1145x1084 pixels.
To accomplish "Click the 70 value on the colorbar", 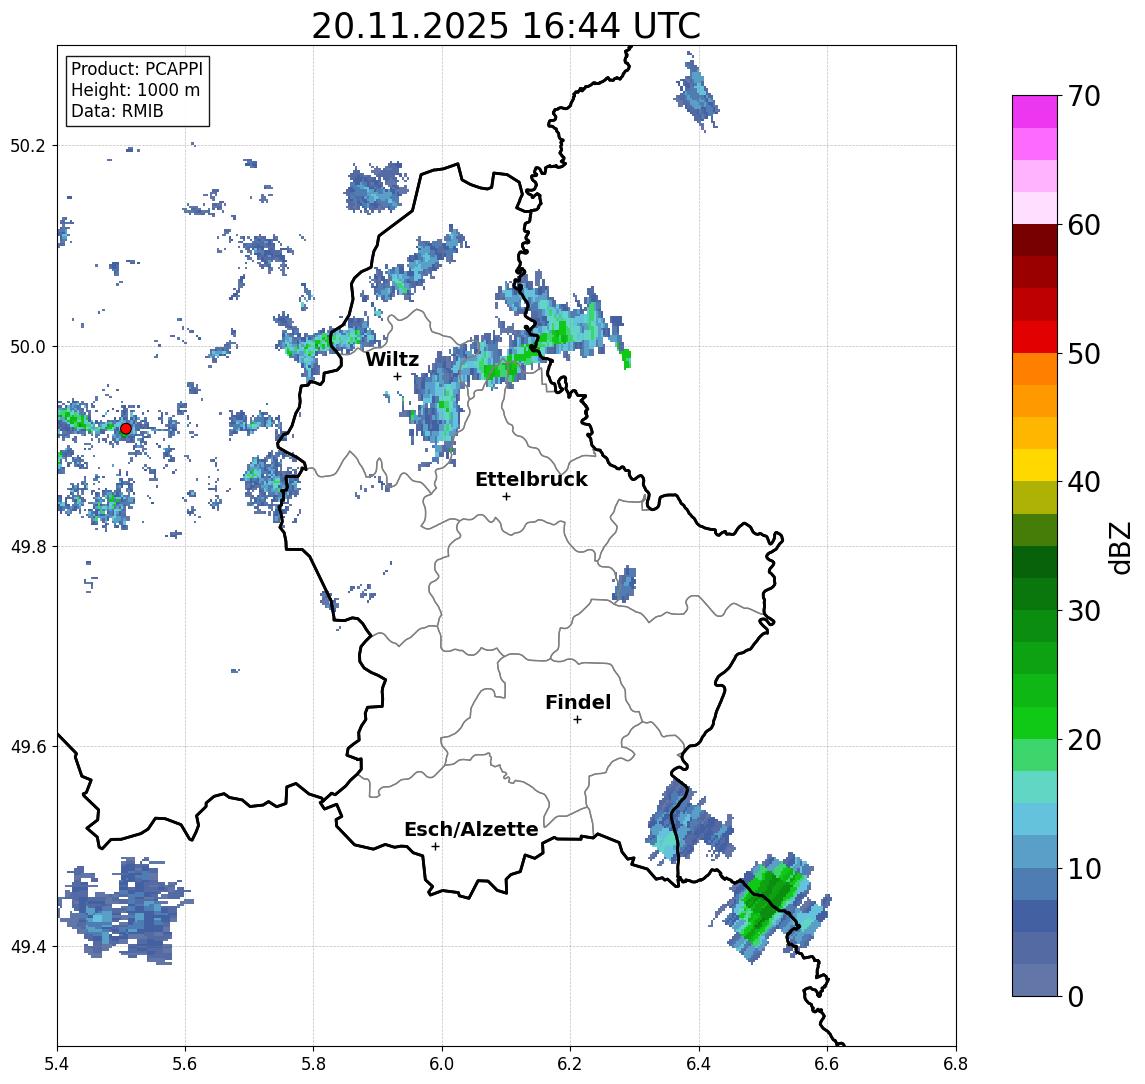I will pyautogui.click(x=1083, y=96).
